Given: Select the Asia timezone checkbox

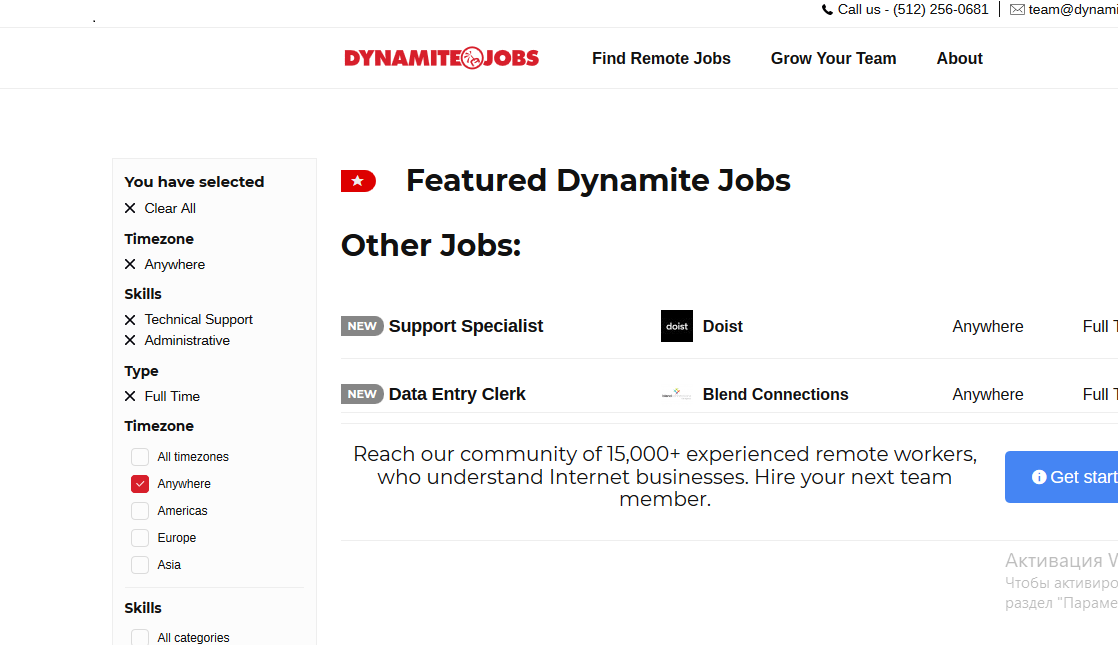Looking at the screenshot, I should [140, 565].
